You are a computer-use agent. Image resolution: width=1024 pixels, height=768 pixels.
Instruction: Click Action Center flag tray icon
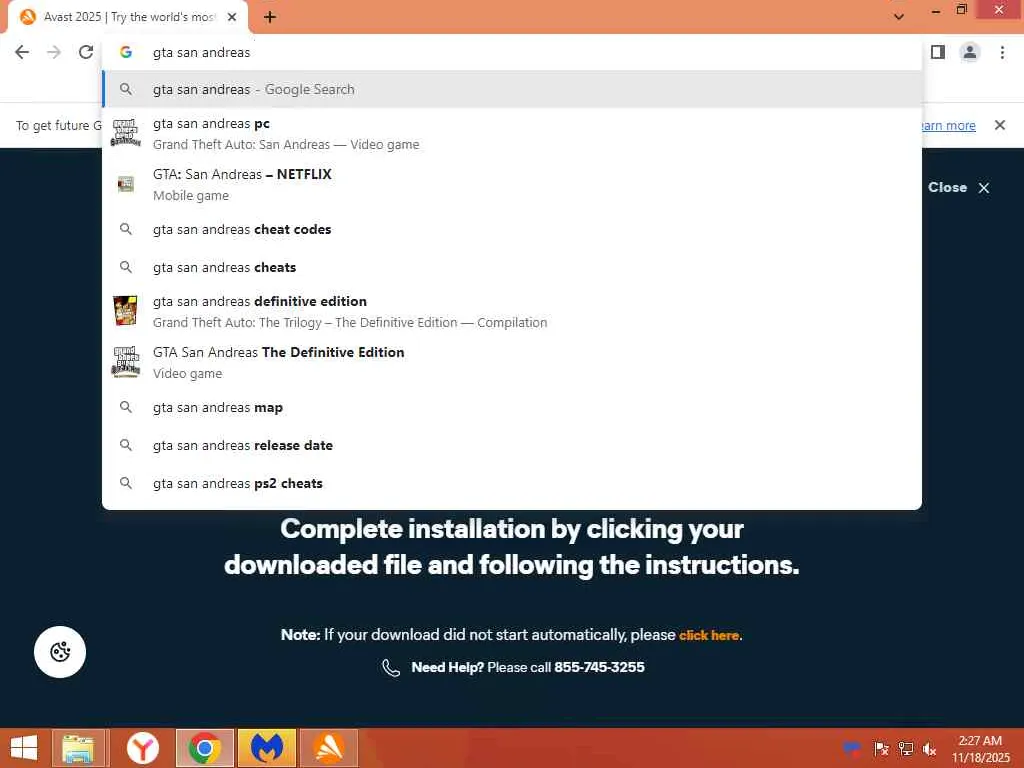tap(880, 748)
